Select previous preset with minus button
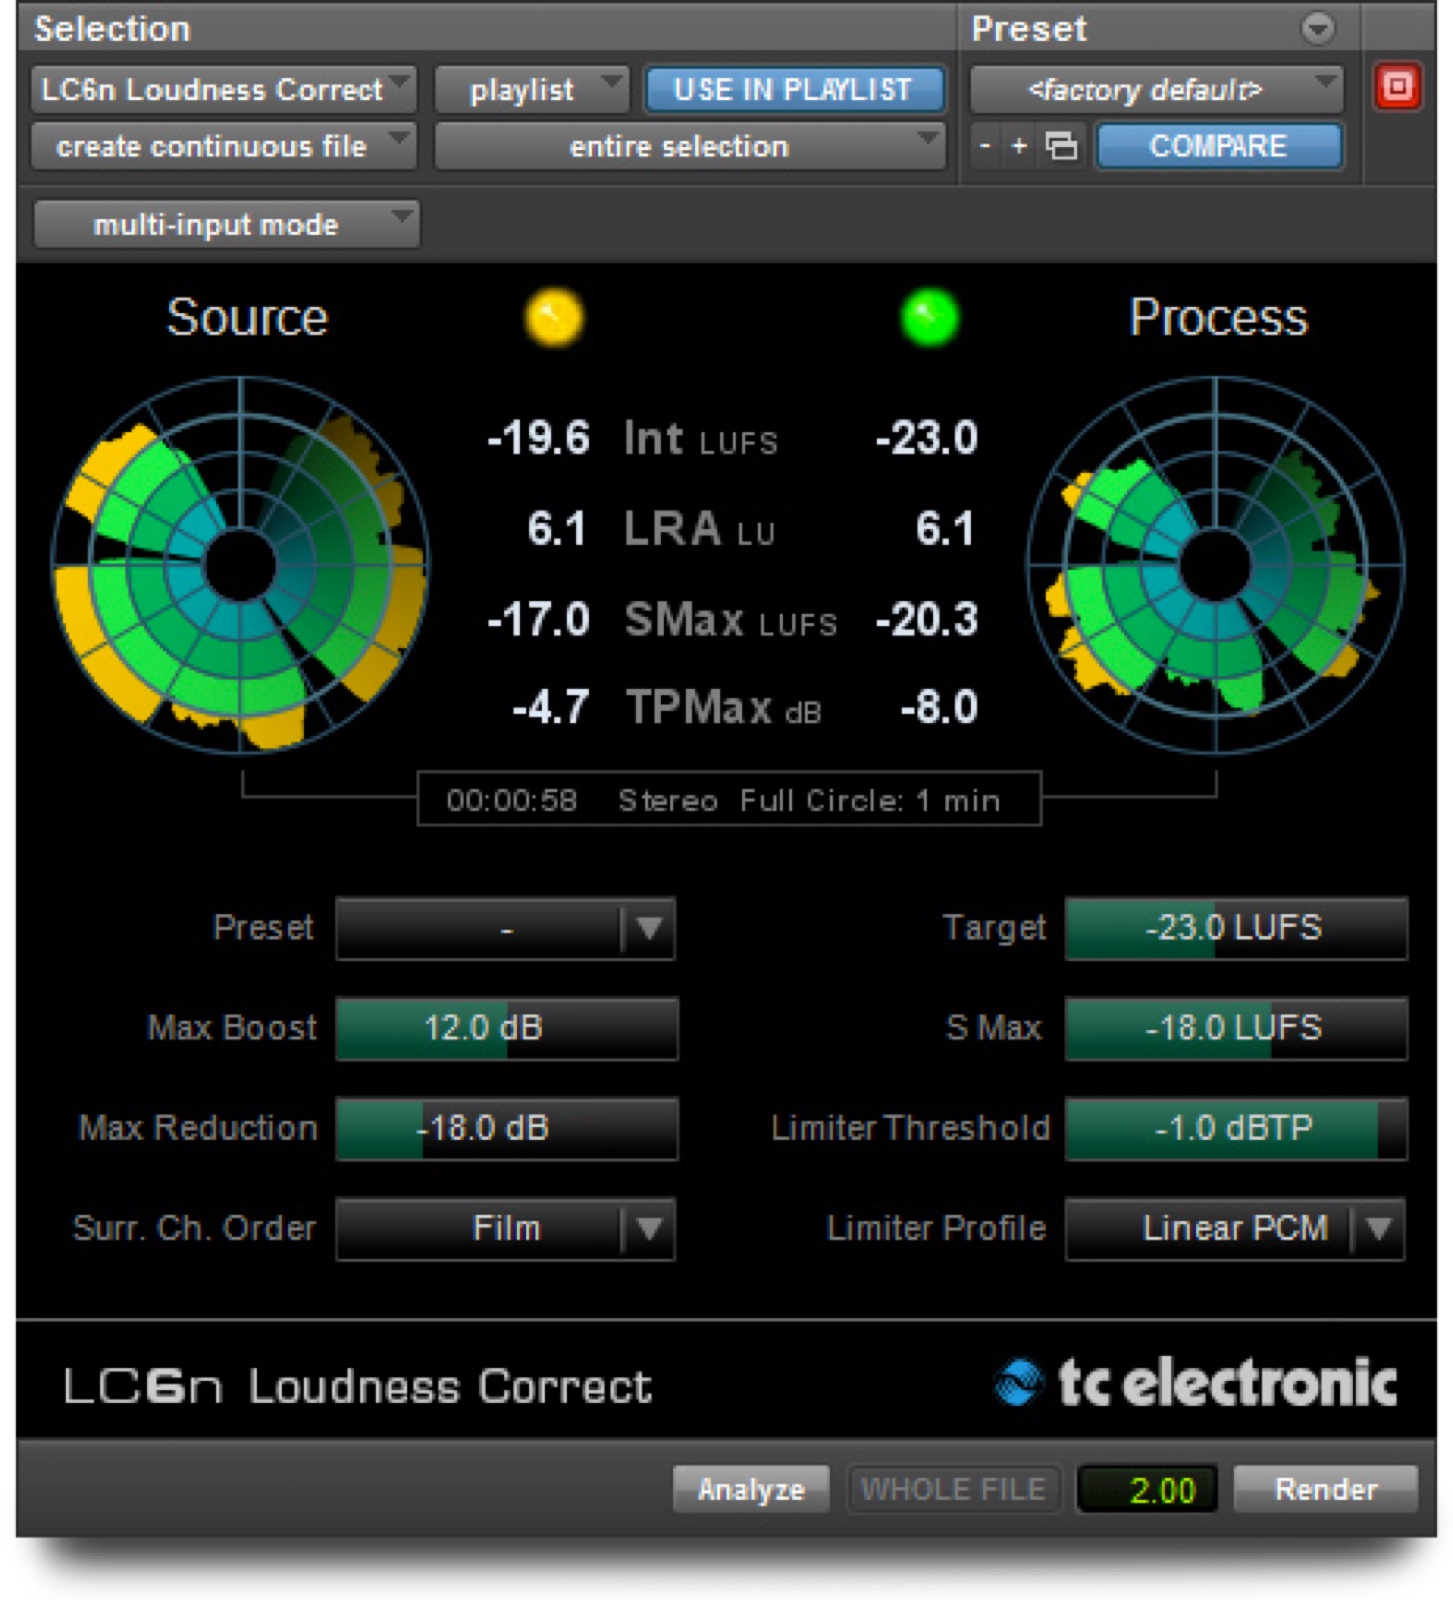 click(x=985, y=146)
